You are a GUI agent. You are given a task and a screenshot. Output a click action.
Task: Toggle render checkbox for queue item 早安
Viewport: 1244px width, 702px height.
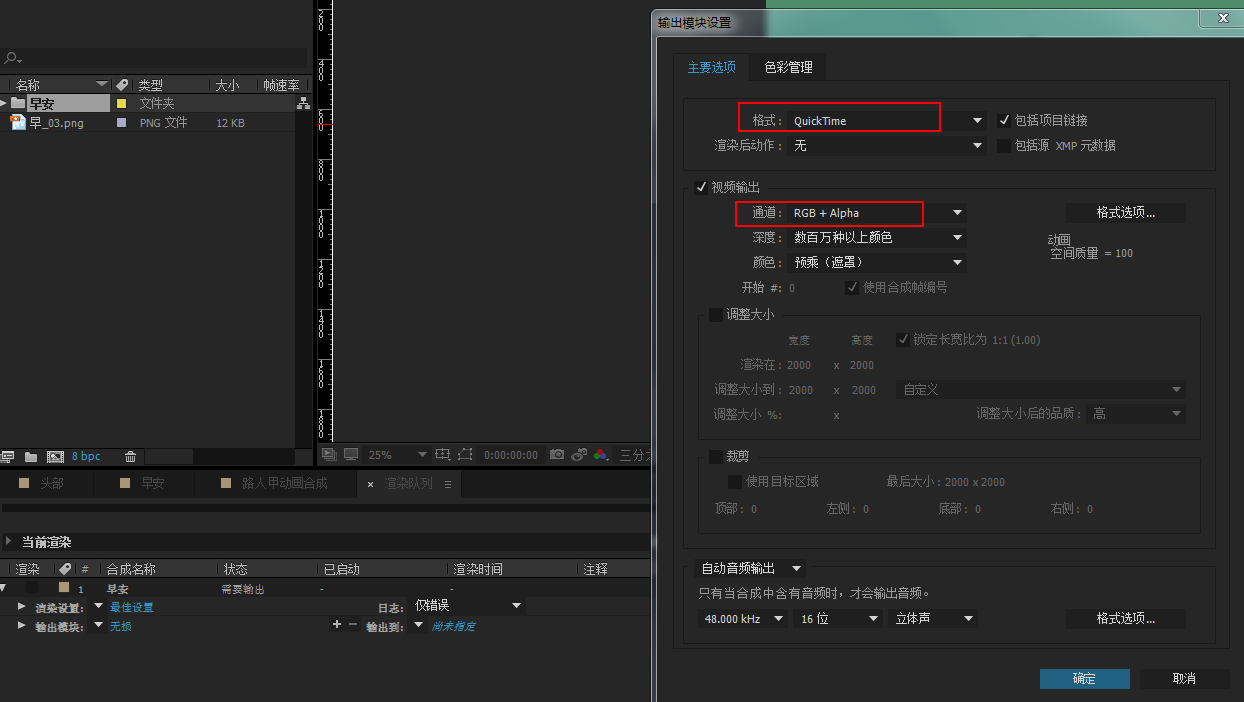[32, 588]
